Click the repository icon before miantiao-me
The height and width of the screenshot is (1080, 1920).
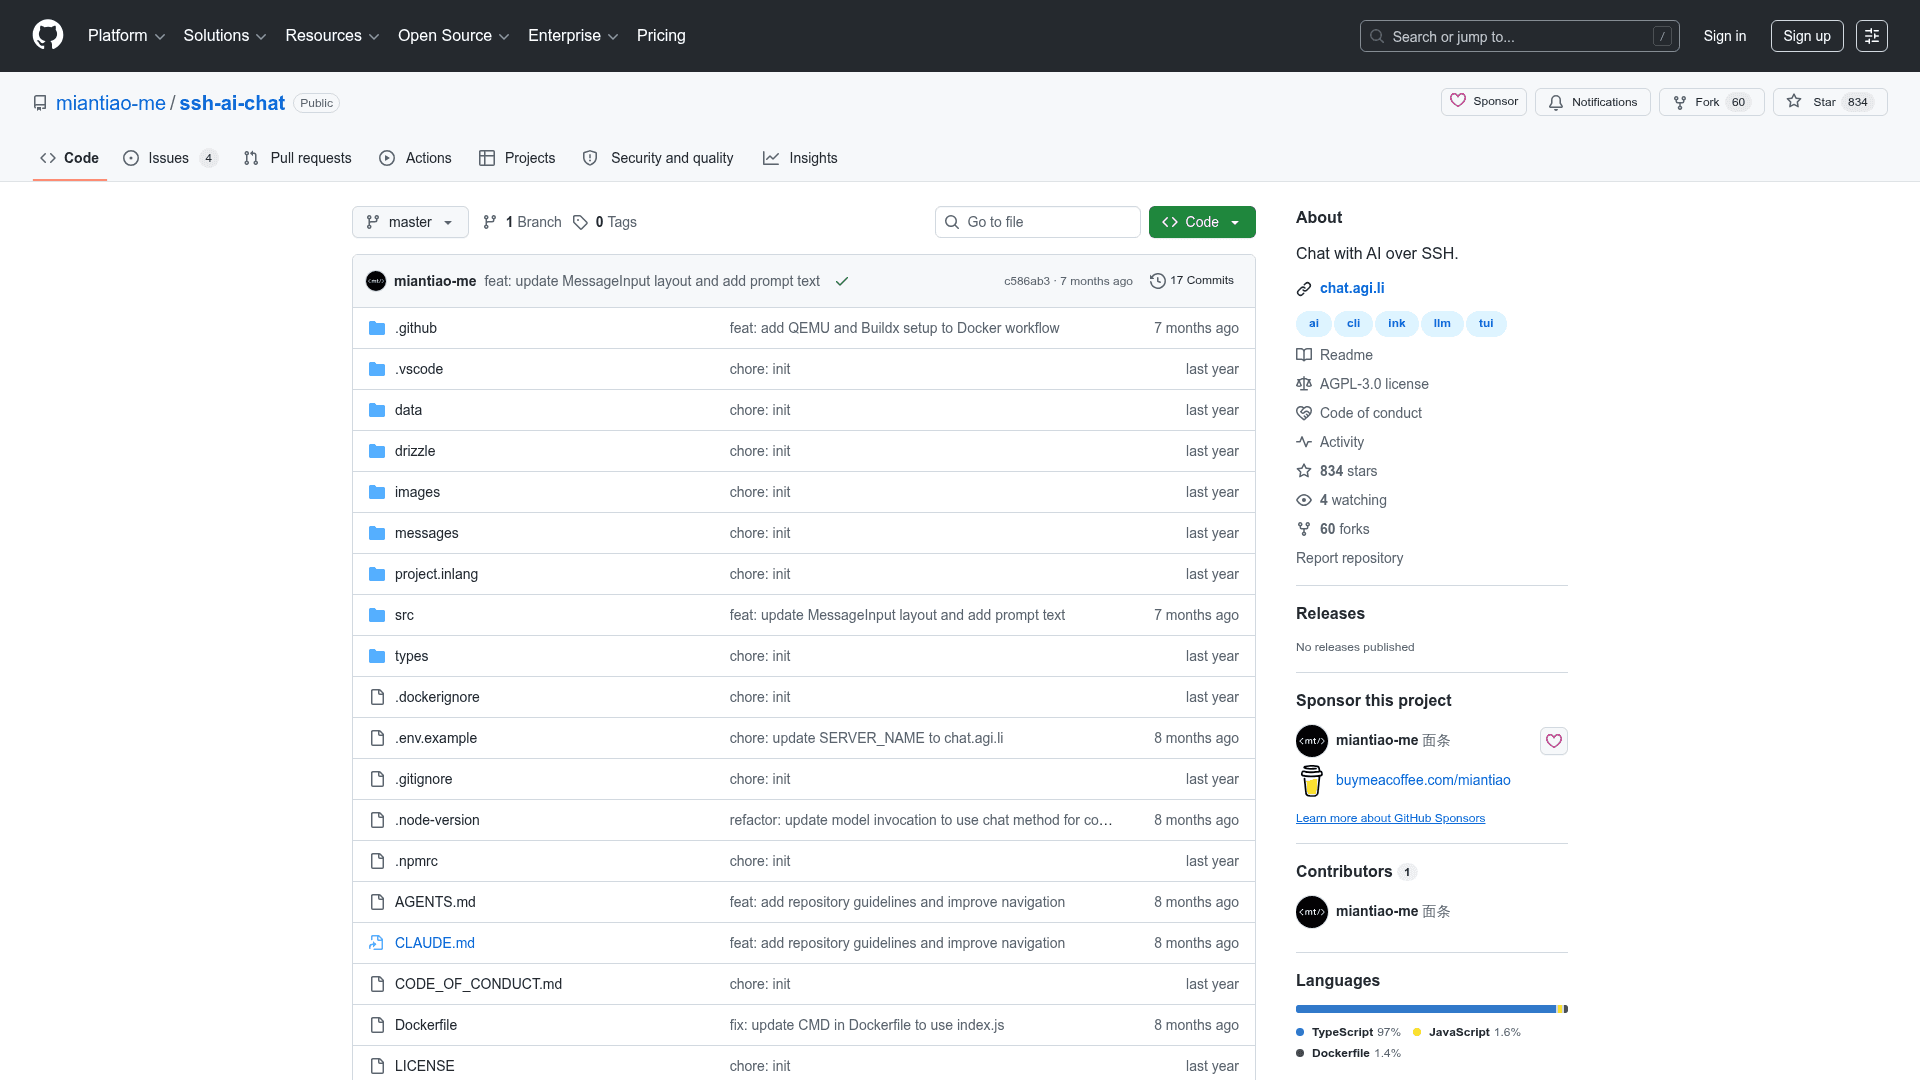point(40,103)
